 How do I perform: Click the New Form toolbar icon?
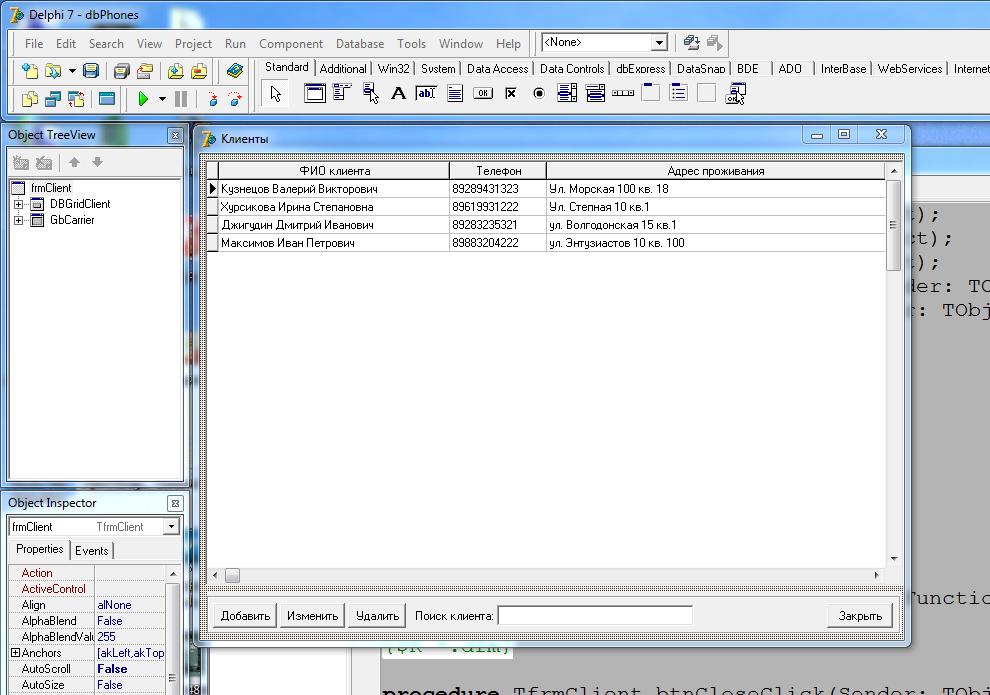coord(107,99)
